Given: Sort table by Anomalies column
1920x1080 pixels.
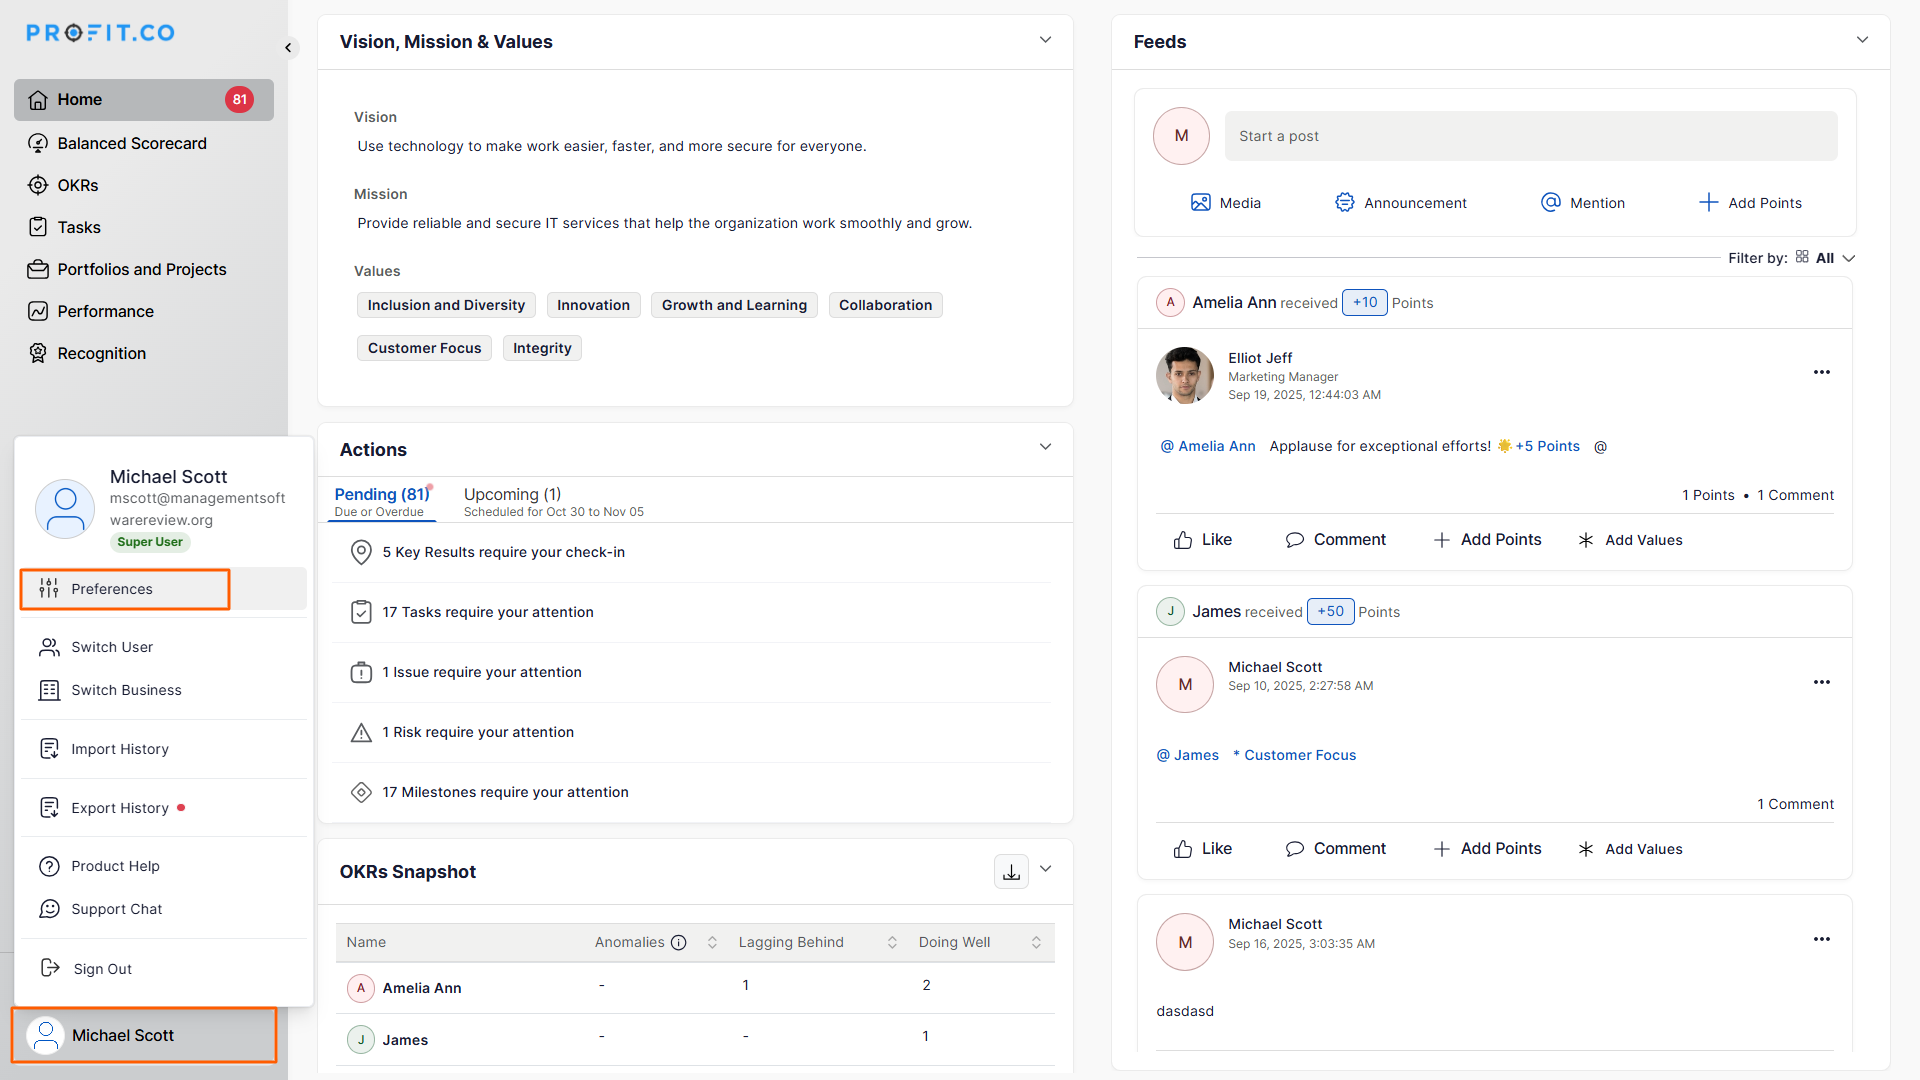Looking at the screenshot, I should [x=712, y=942].
